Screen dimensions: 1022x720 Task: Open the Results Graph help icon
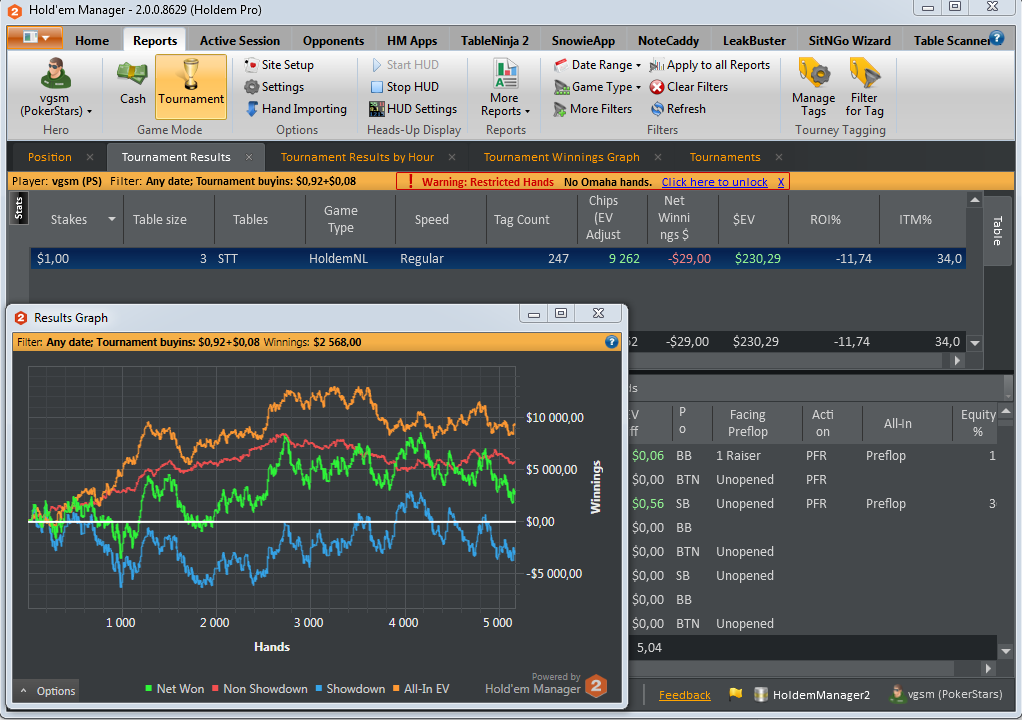pyautogui.click(x=611, y=341)
